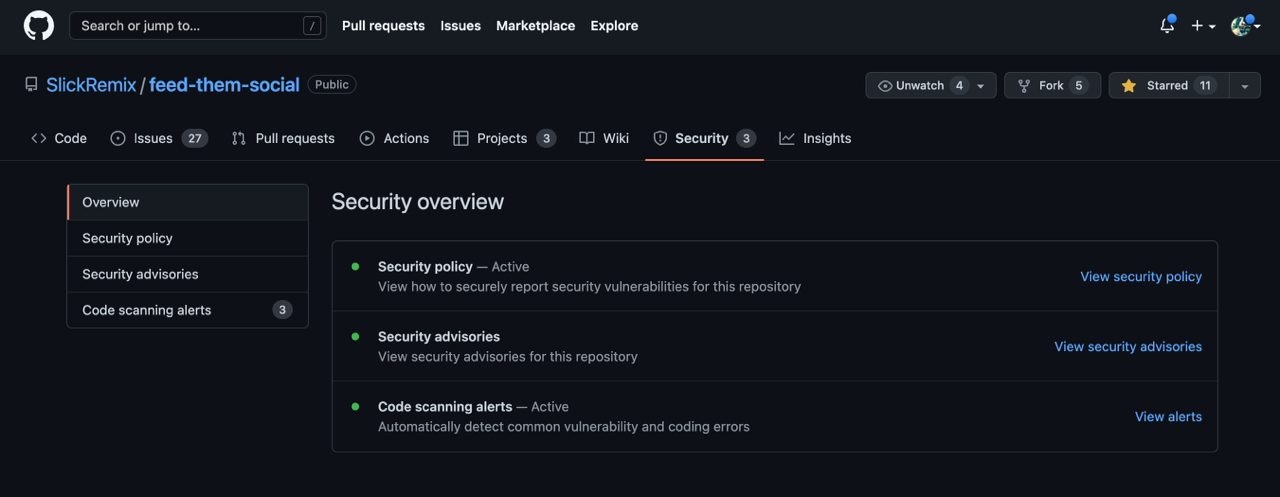Screen dimensions: 1280x497
Task: Click the Unwatch eye button
Action: coord(931,86)
